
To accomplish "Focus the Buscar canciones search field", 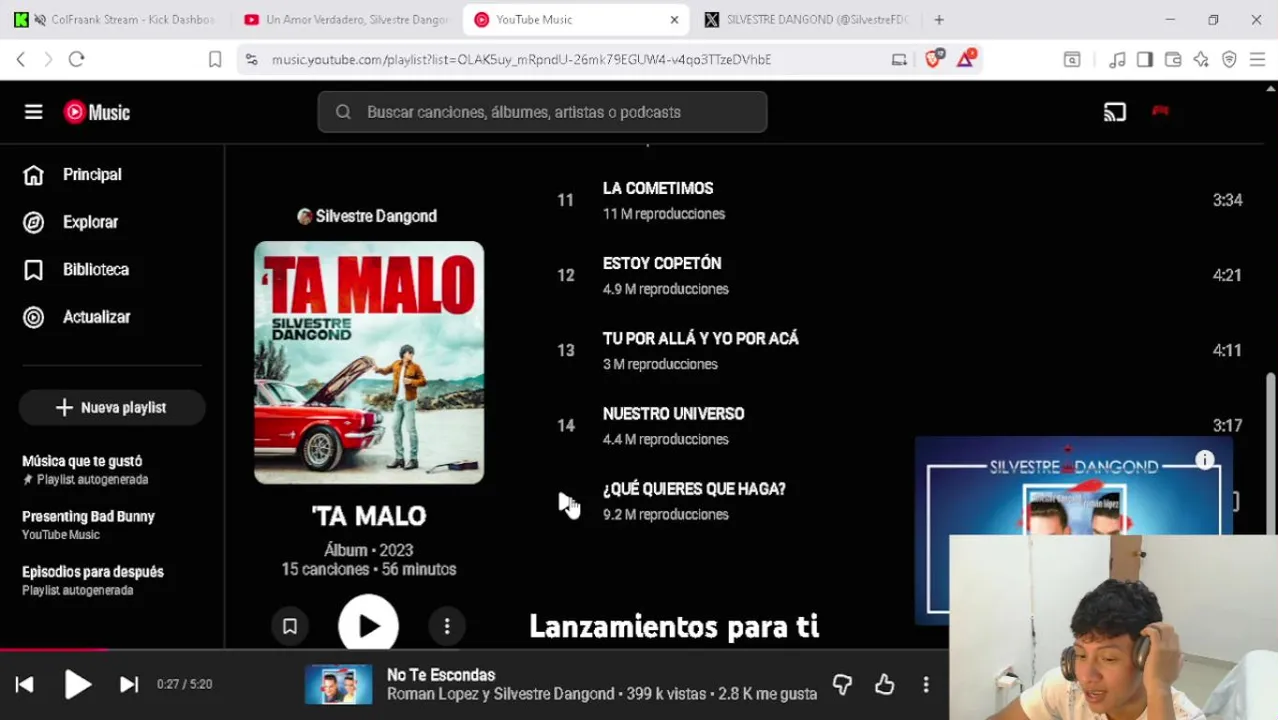I will [542, 112].
